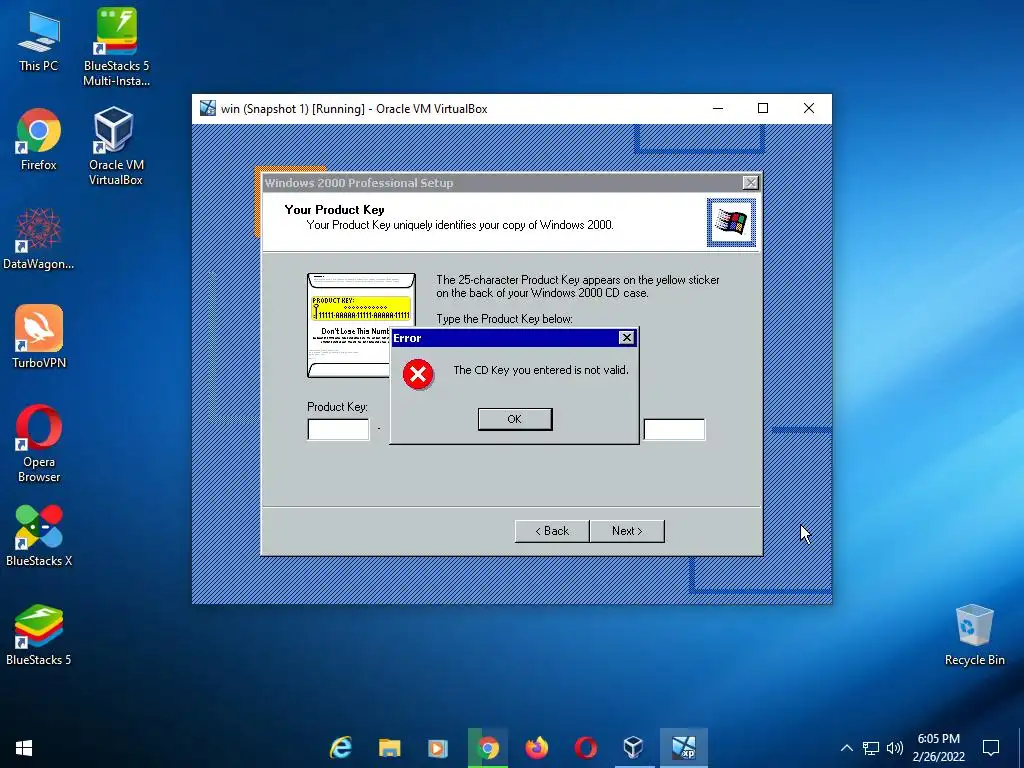Screen dimensions: 1024x768
Task: Select the Recycle Bin desktop icon
Action: [974, 635]
